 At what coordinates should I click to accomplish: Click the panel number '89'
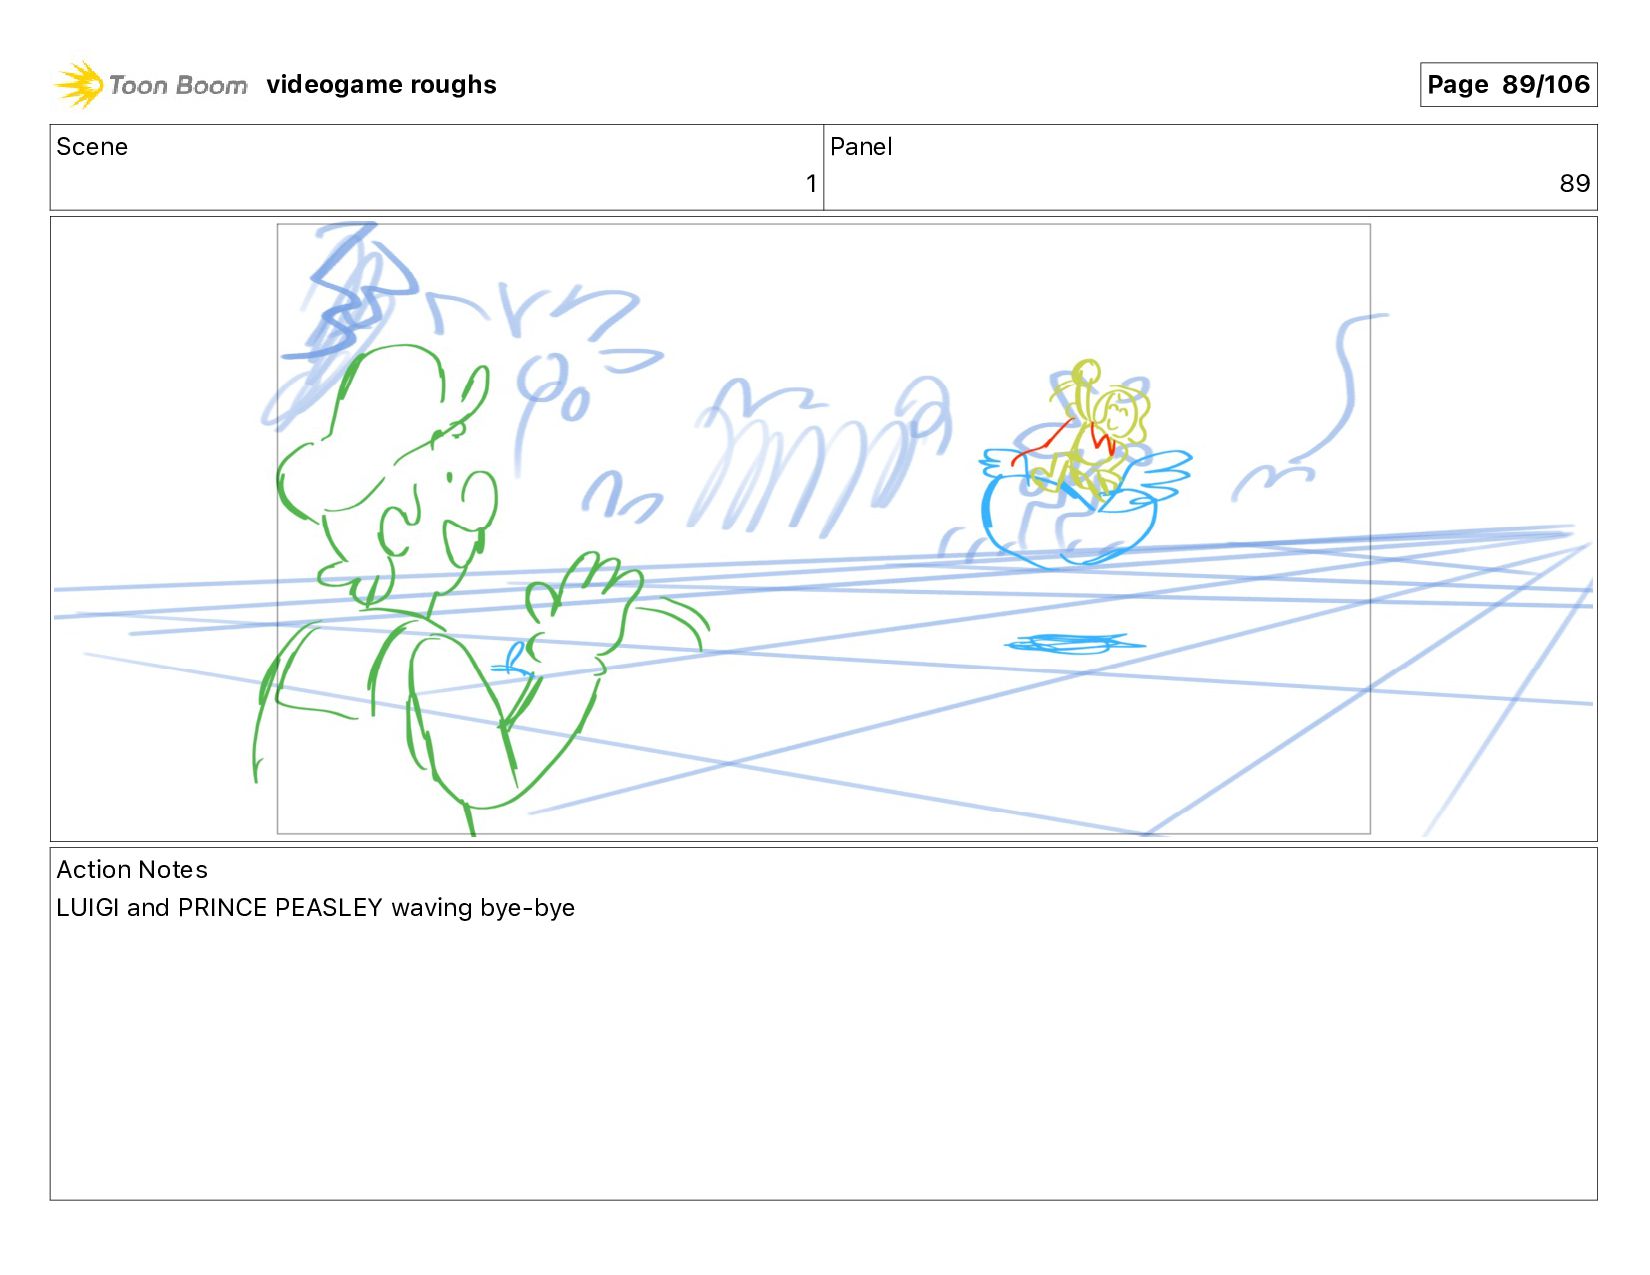click(x=1574, y=184)
